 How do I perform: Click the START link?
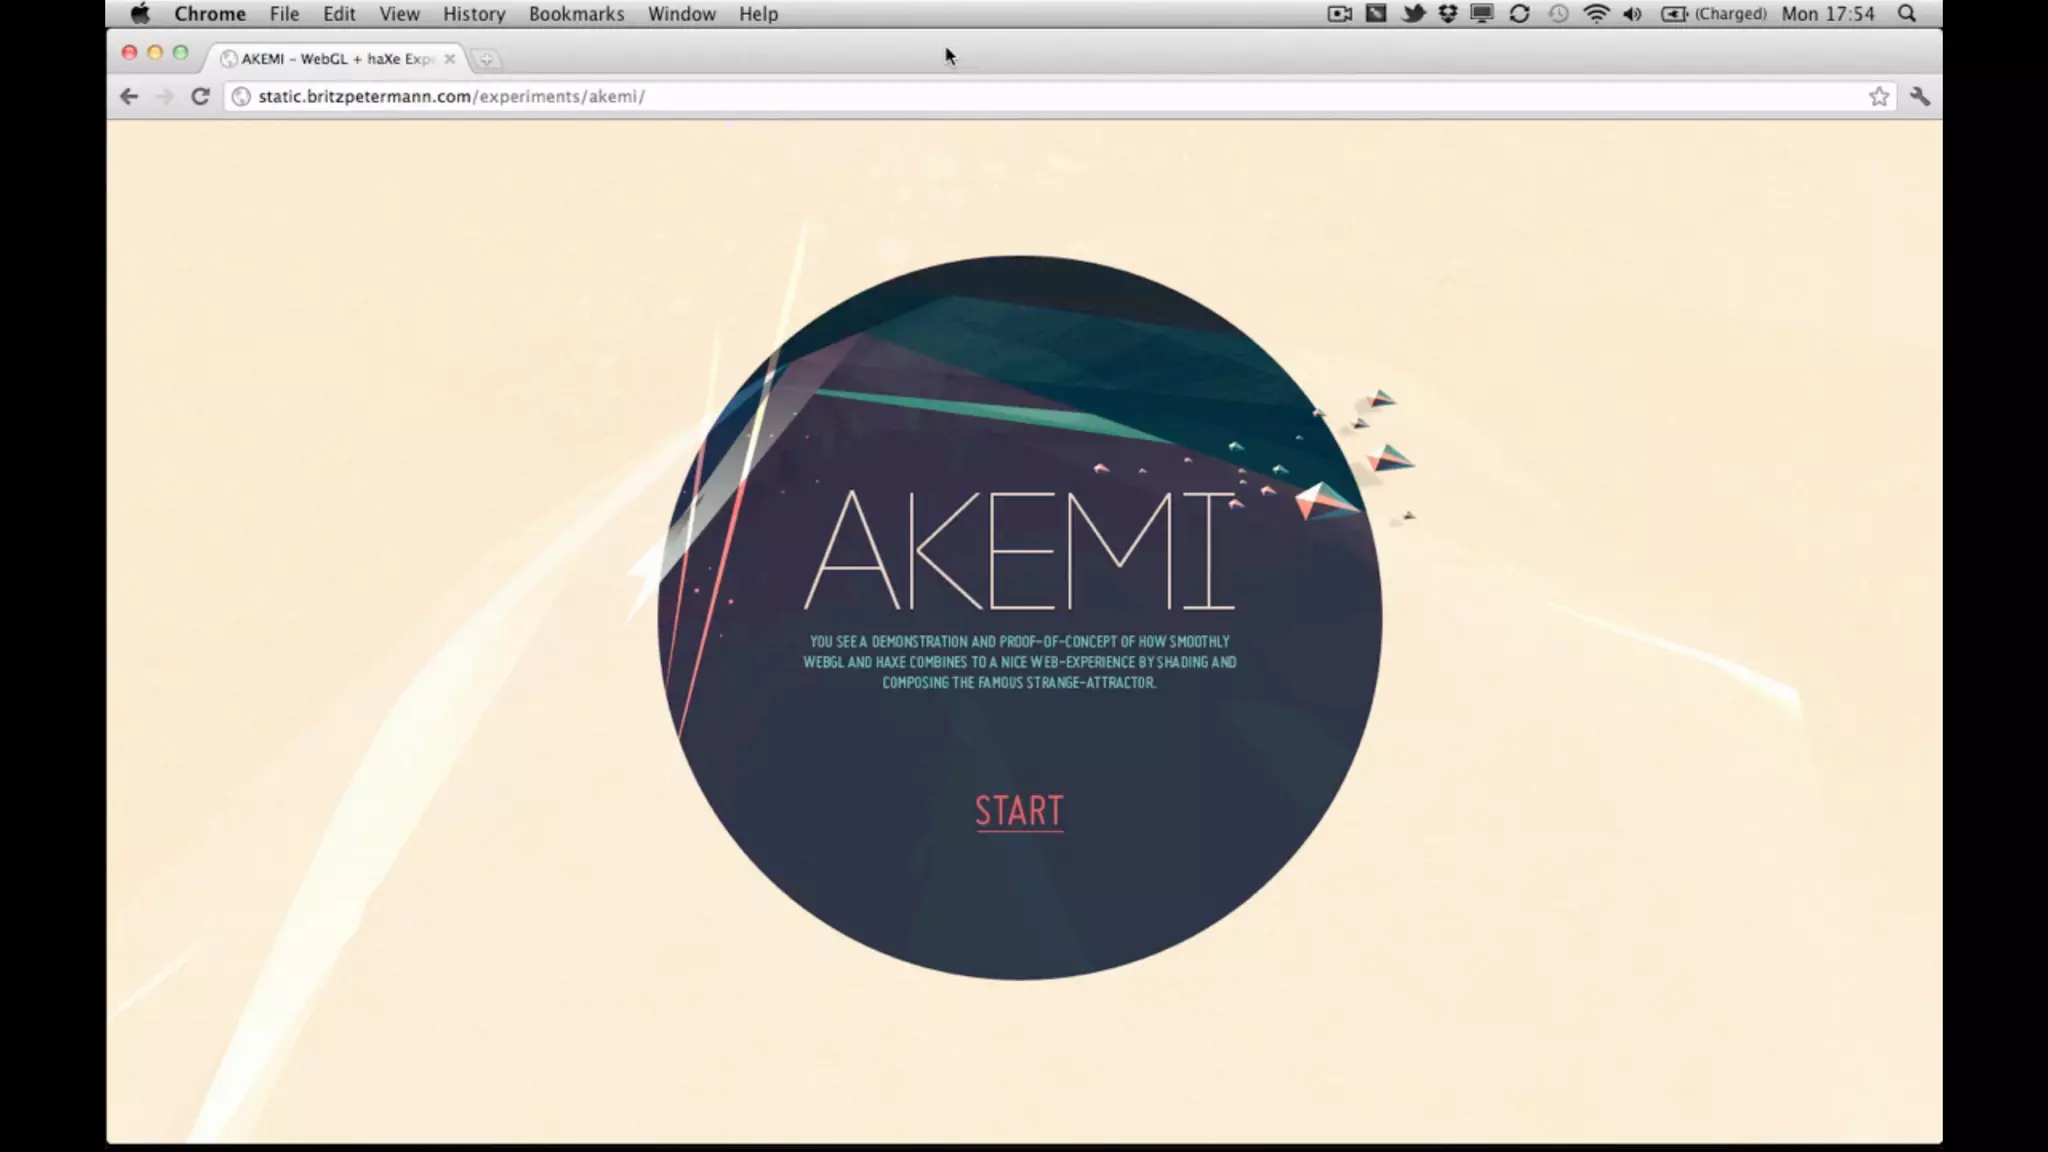tap(1019, 811)
